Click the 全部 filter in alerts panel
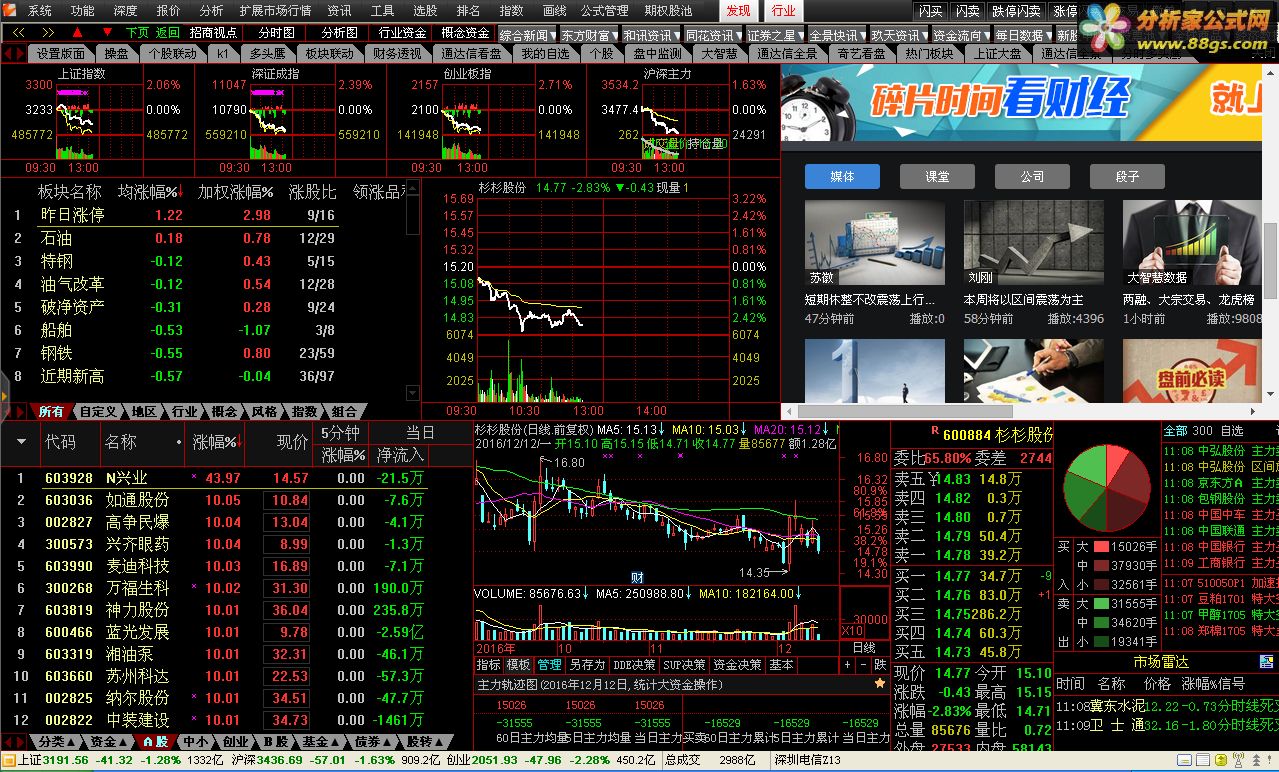Viewport: 1279px width, 772px height. tap(1176, 431)
